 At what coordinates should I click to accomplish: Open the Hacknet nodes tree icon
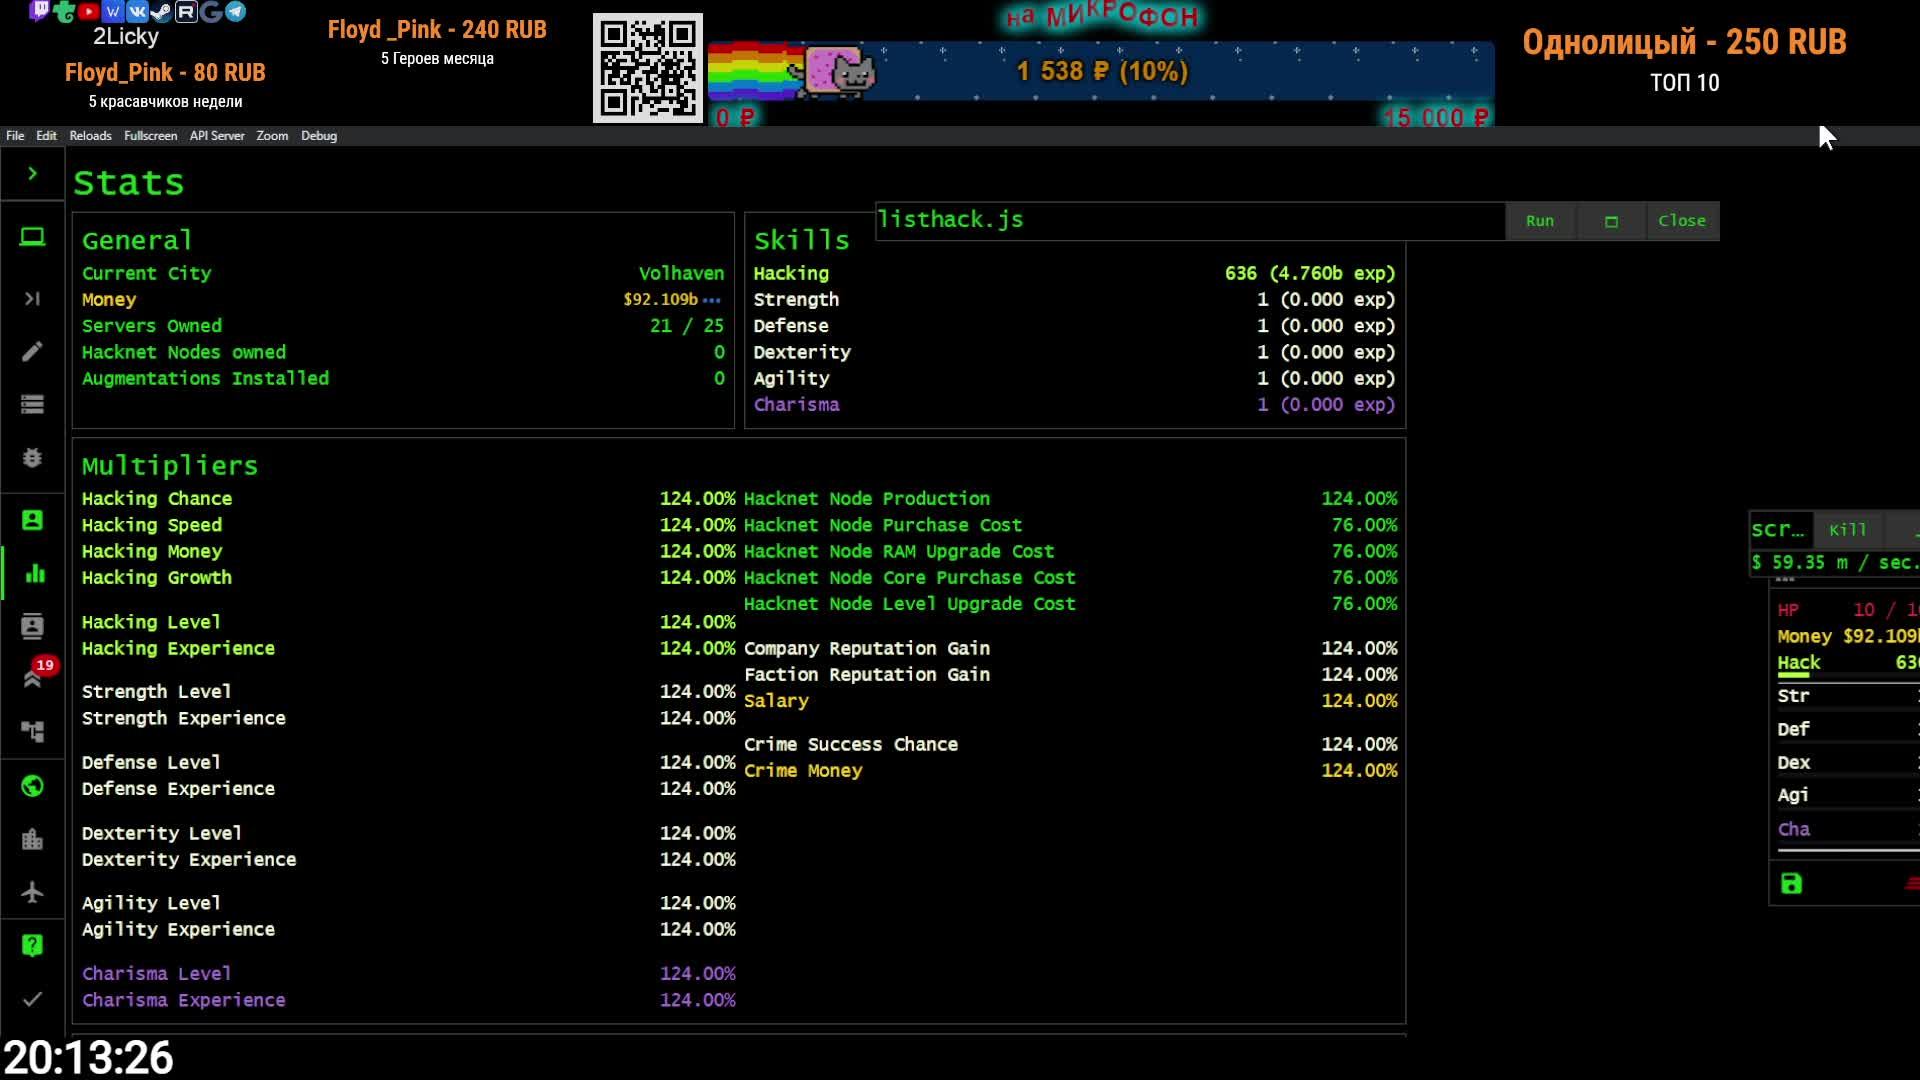(x=32, y=732)
